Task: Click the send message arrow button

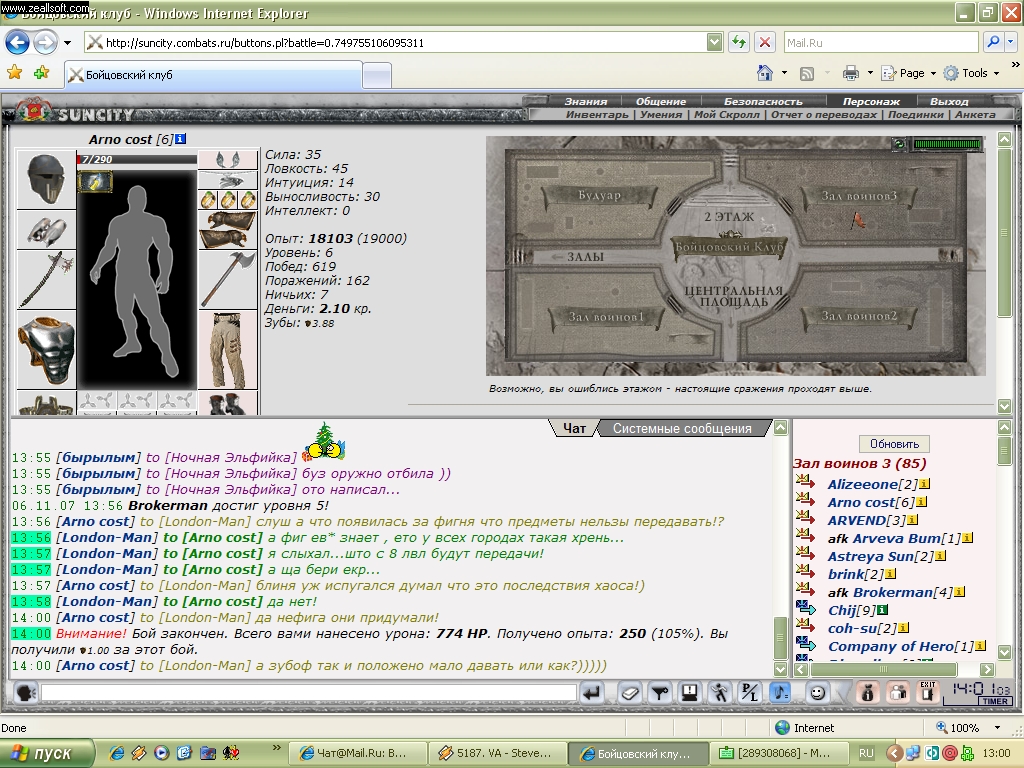Action: [x=593, y=693]
